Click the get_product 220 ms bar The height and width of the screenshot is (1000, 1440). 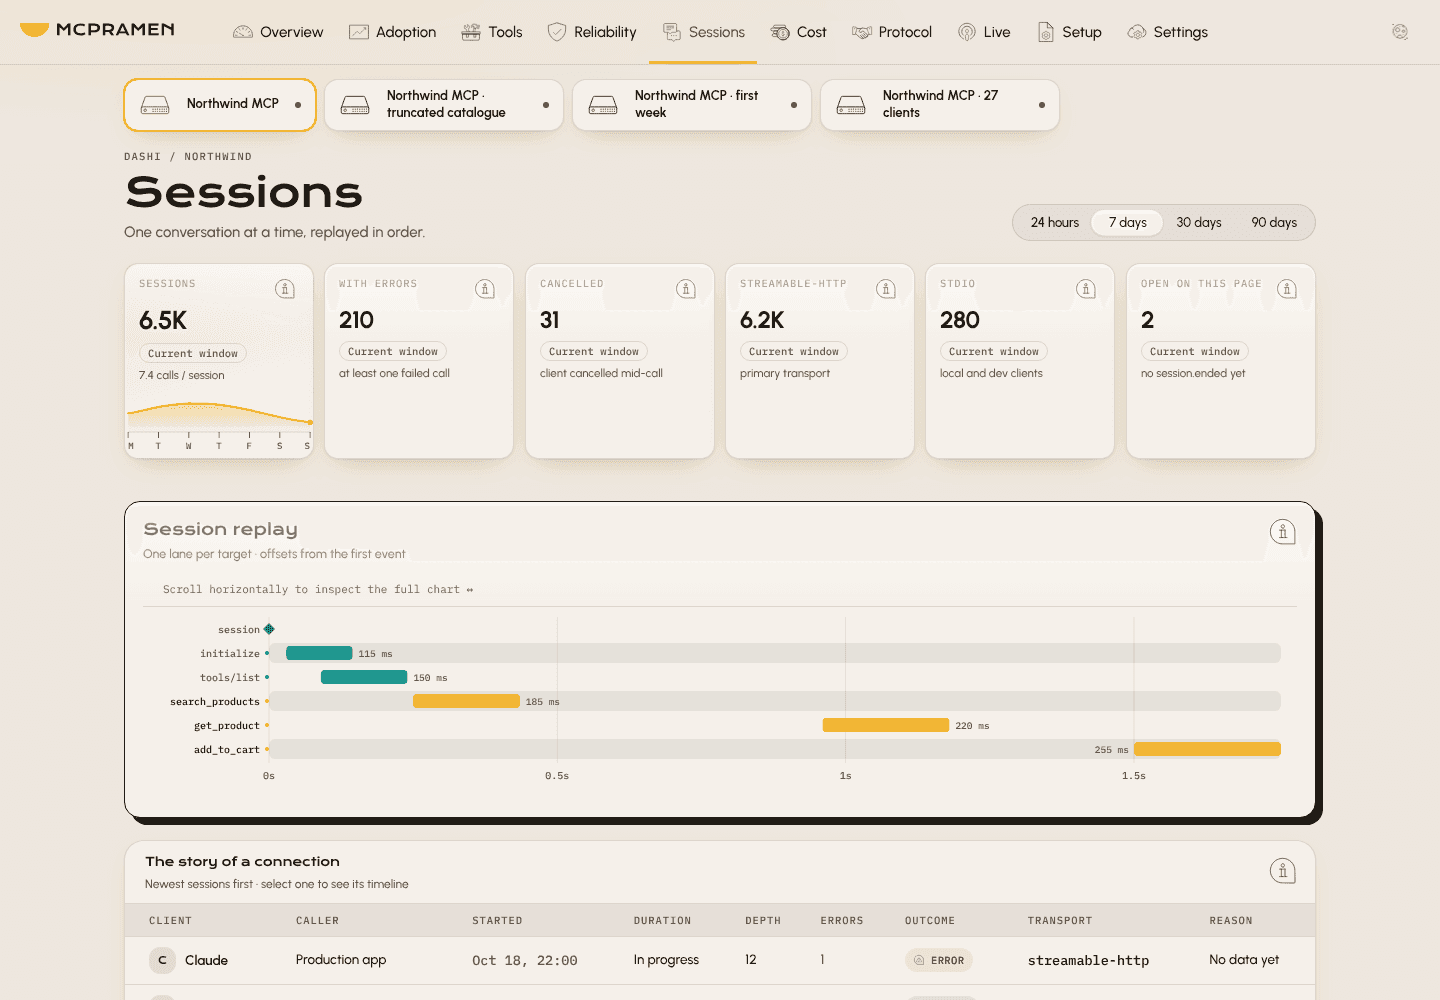coord(886,725)
